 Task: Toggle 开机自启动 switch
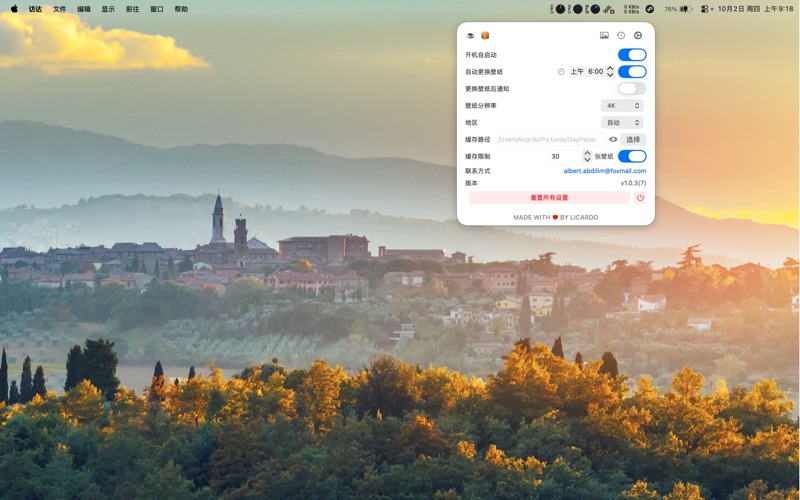(x=632, y=55)
